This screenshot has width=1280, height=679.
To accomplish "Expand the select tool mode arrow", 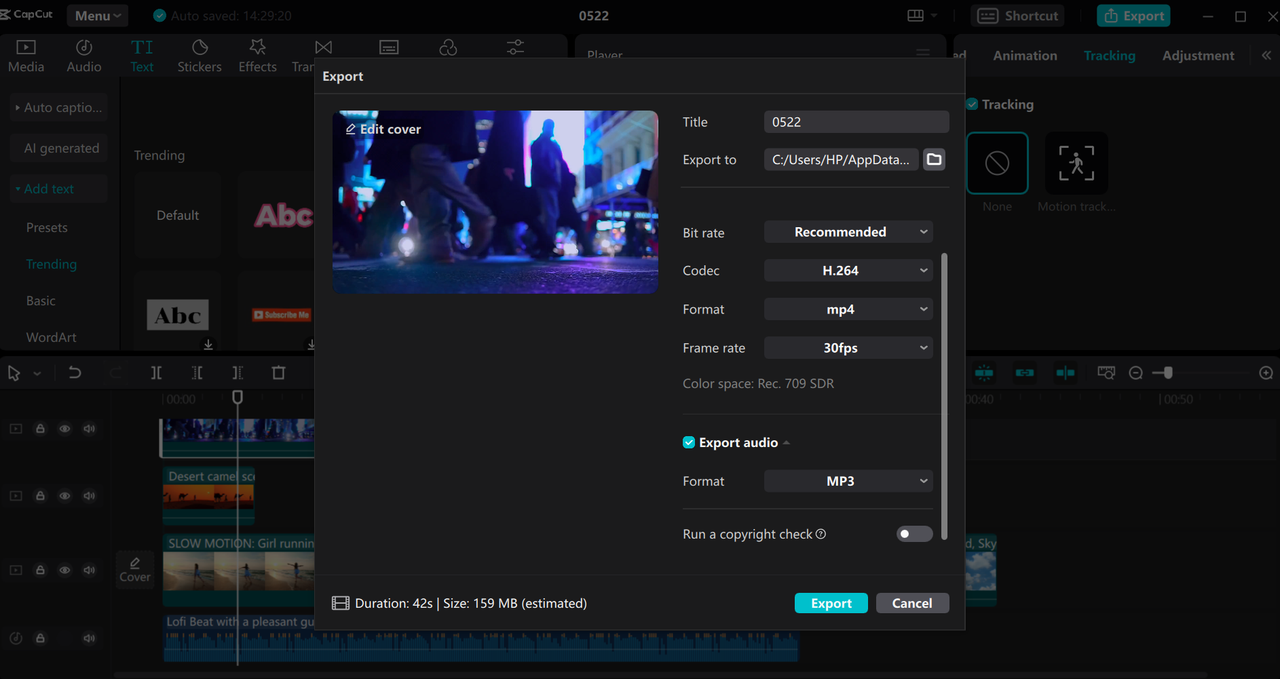I will pyautogui.click(x=37, y=373).
